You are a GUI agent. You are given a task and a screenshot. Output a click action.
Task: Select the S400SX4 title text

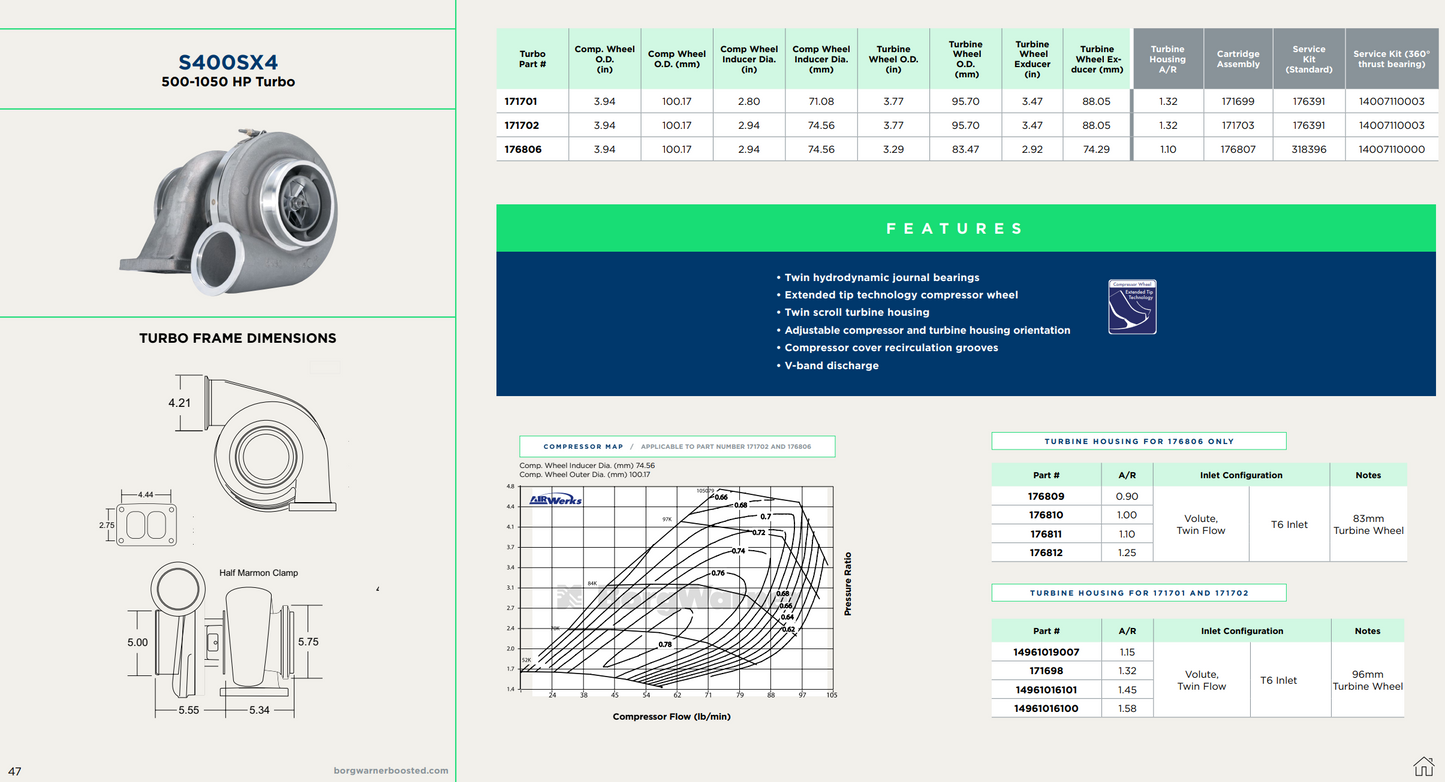click(x=228, y=62)
